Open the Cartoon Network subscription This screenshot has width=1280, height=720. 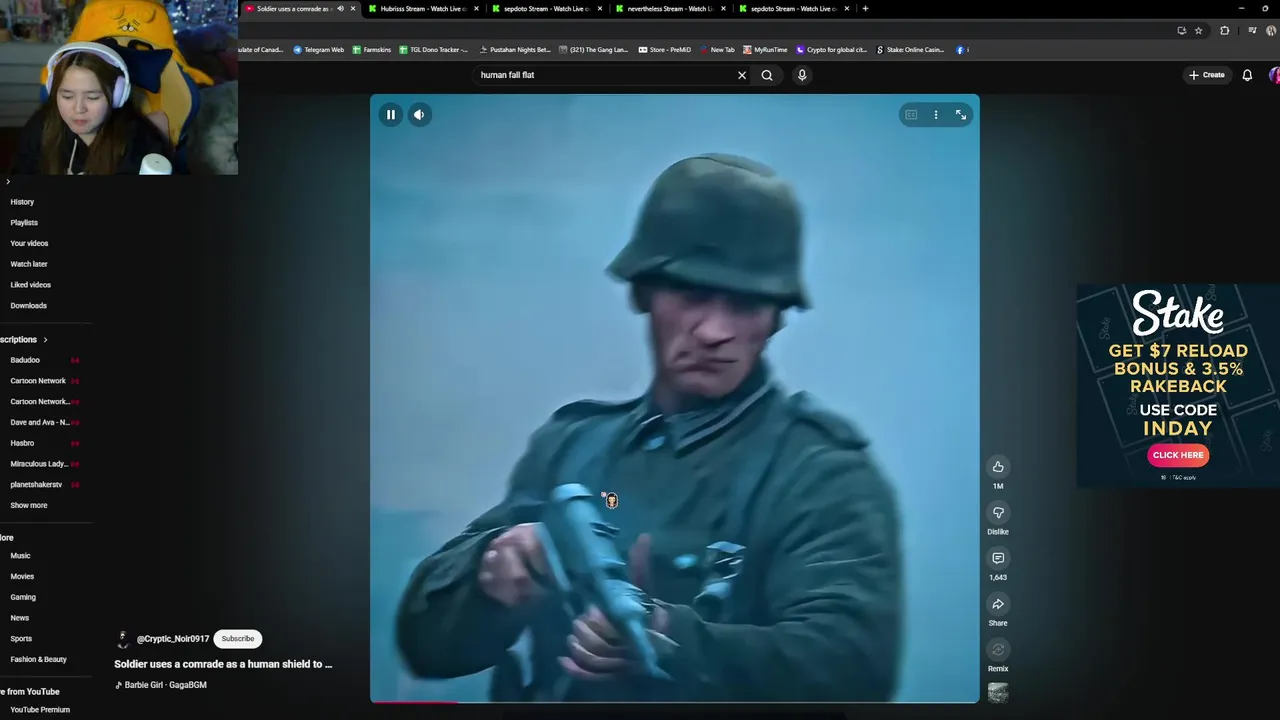pos(38,381)
